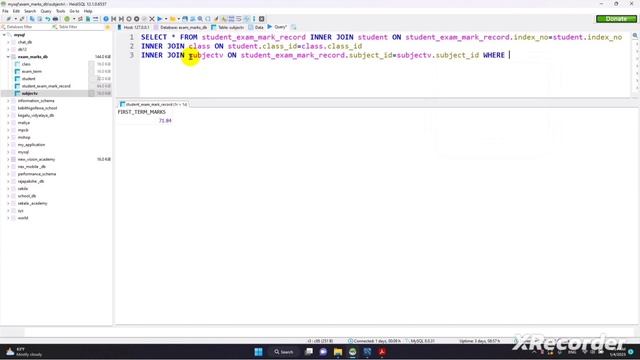Click the blue Help circle toolbar icon
The width and height of the screenshot is (640, 360).
tap(106, 19)
